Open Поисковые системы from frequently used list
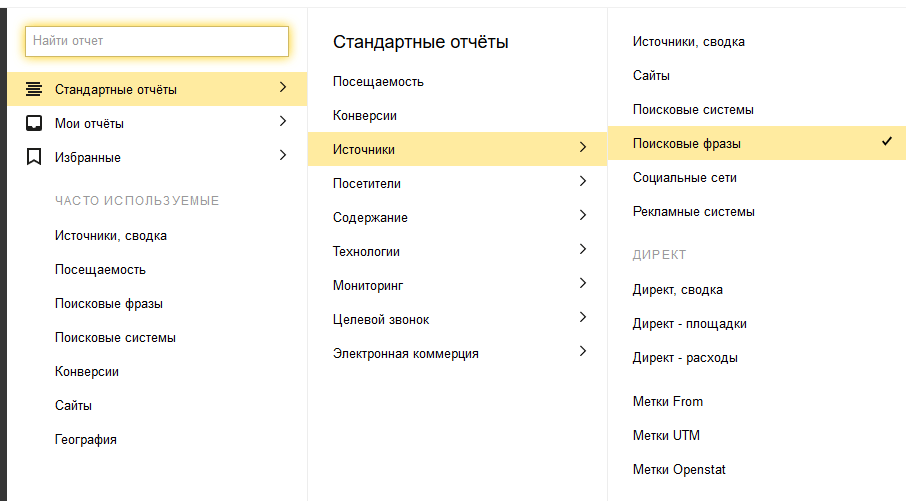The image size is (906, 501). (x=115, y=338)
